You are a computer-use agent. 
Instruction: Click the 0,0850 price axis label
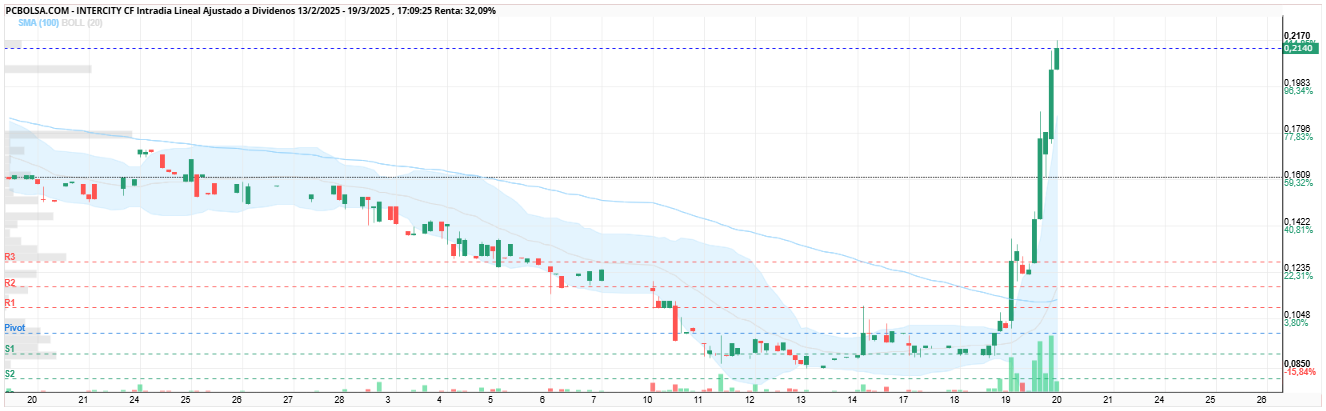1296,363
